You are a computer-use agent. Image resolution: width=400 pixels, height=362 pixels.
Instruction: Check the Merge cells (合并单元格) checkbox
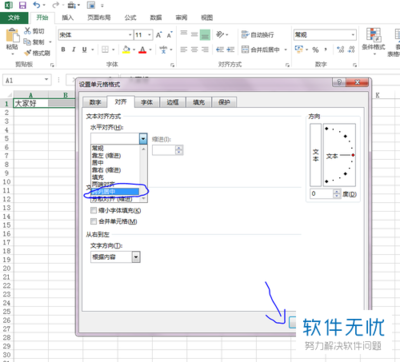[93, 221]
